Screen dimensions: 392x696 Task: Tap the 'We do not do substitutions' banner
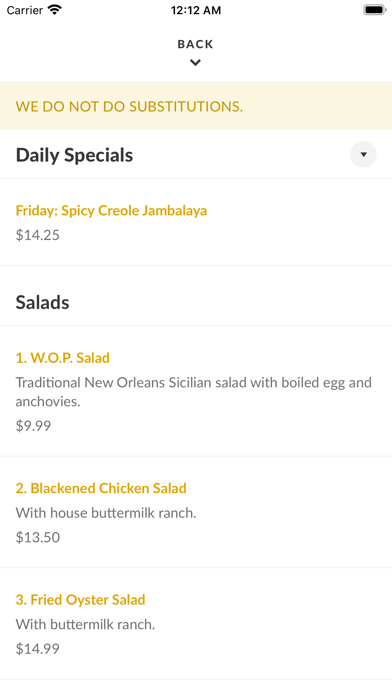(196, 106)
